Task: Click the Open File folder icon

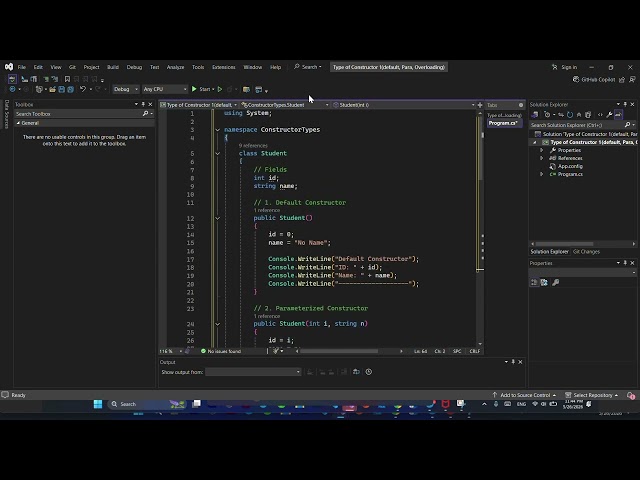Action: (52, 89)
